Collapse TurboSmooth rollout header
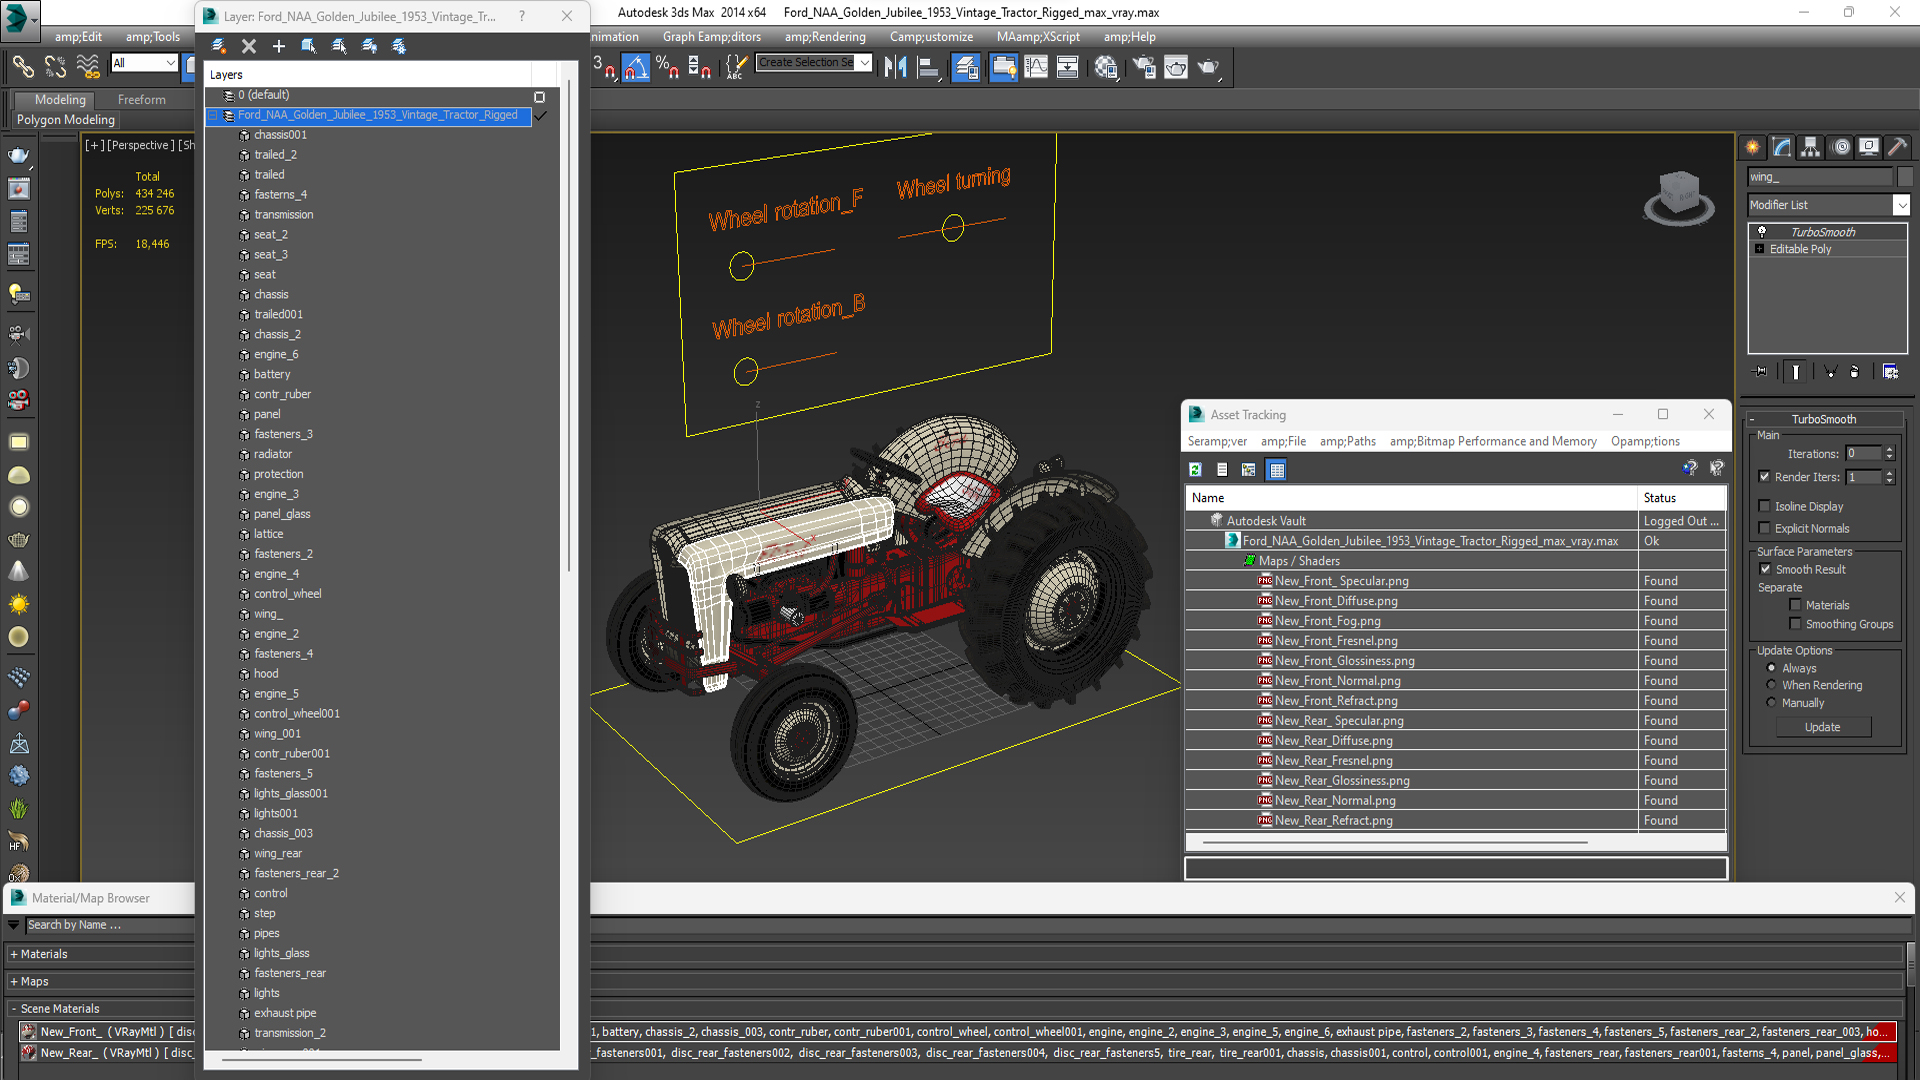This screenshot has height=1080, width=1920. tap(1823, 419)
